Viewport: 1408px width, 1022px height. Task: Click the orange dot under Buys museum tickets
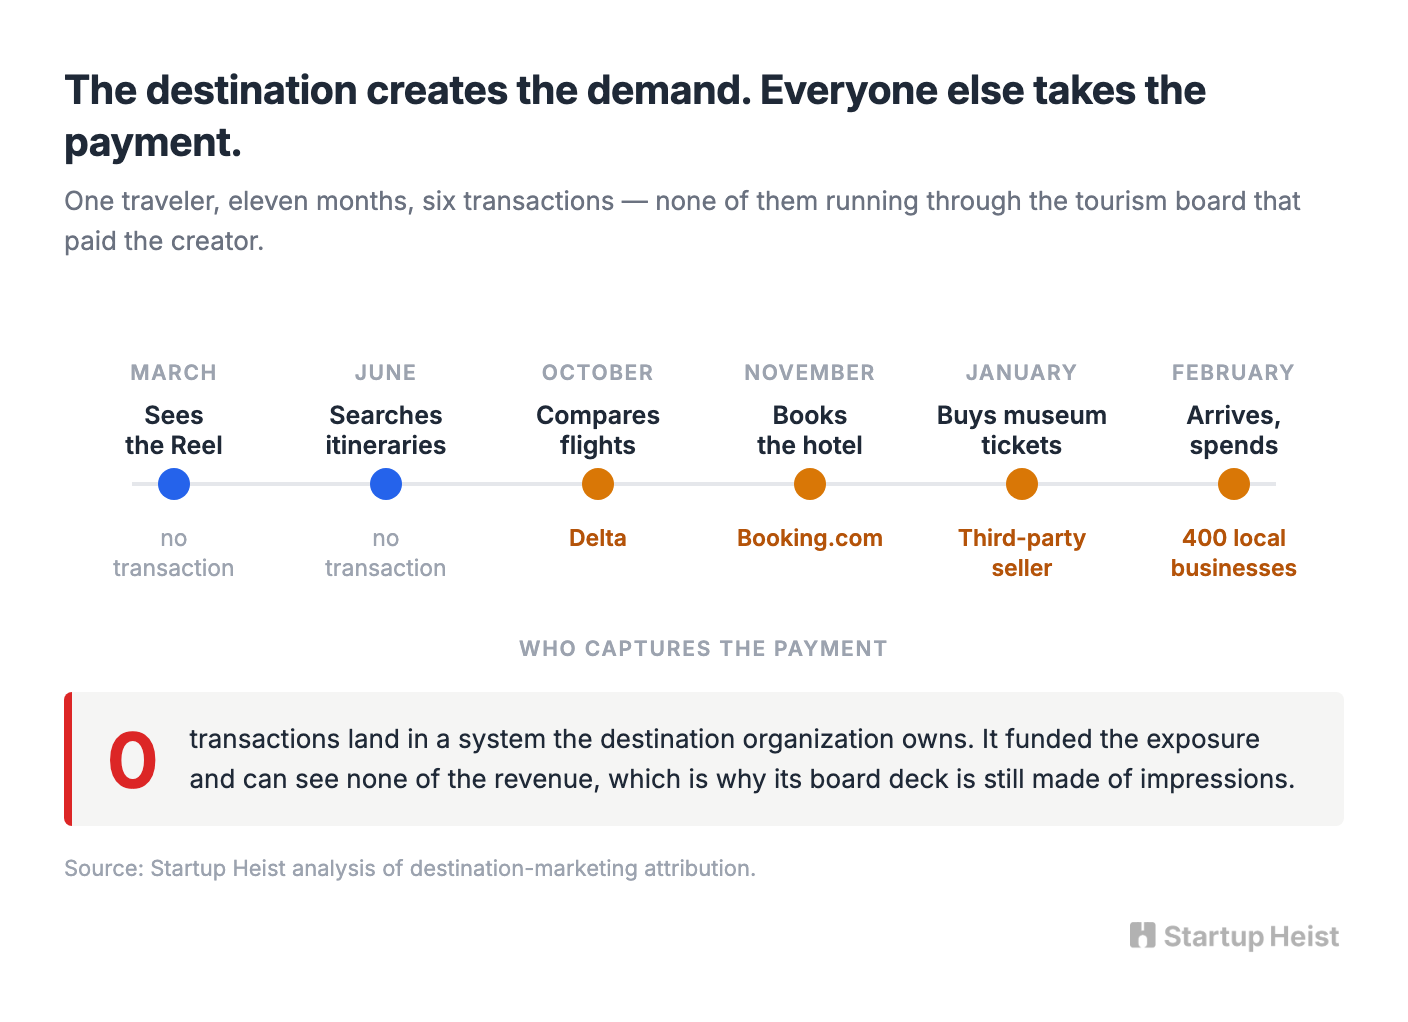(x=1022, y=484)
